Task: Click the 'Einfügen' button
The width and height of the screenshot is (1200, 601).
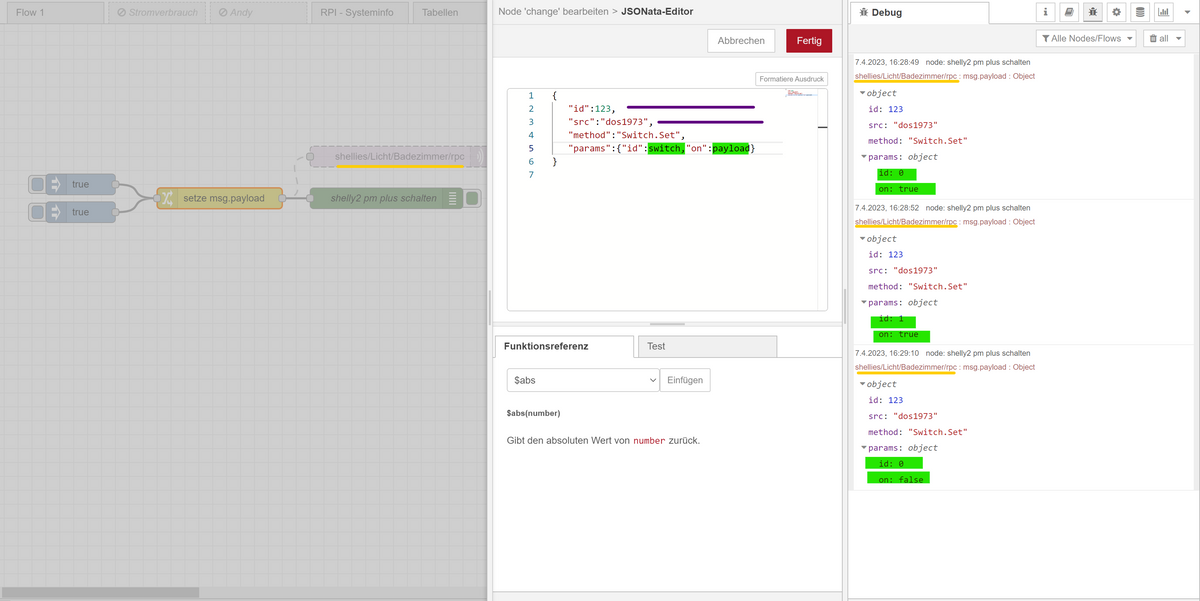Action: [x=686, y=380]
